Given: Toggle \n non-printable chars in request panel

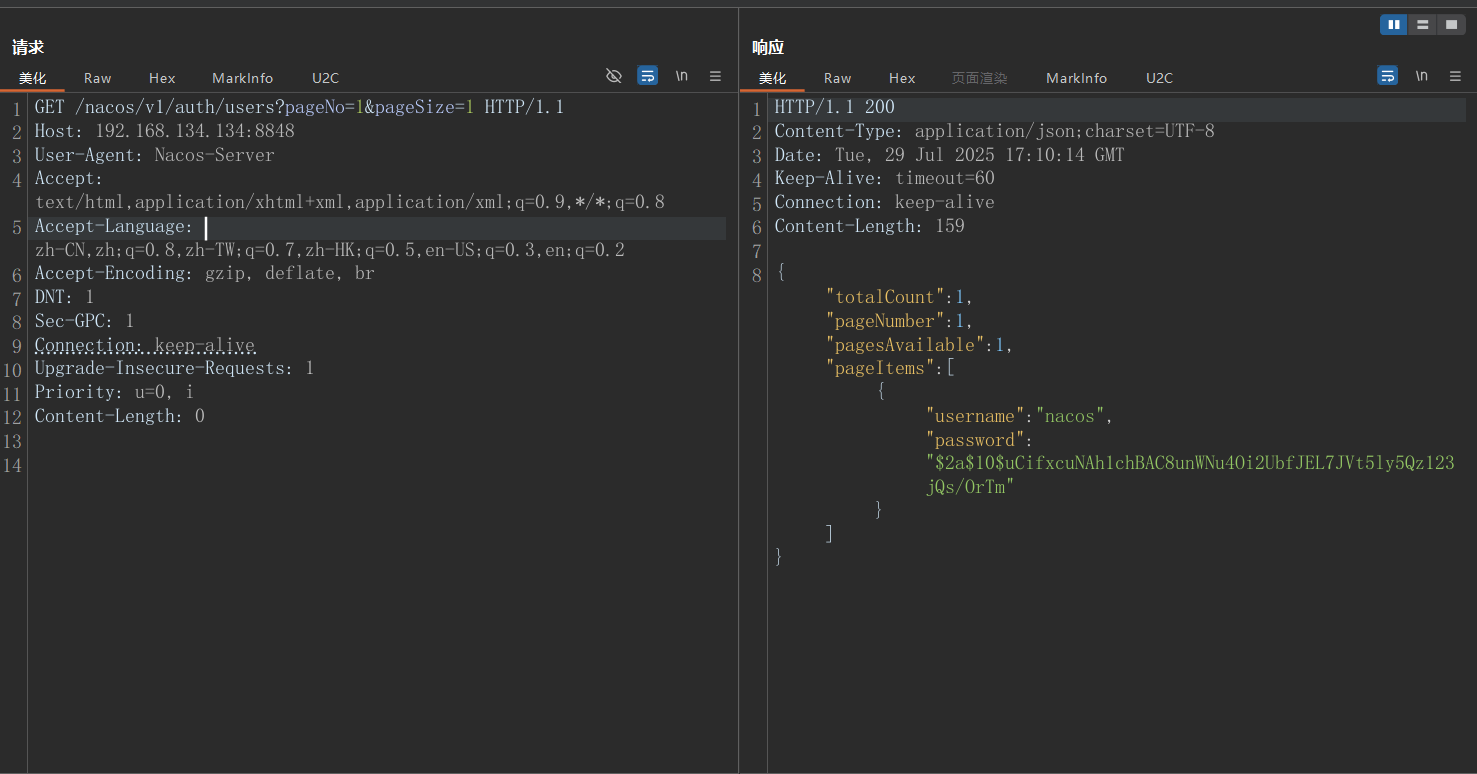Looking at the screenshot, I should (x=682, y=76).
